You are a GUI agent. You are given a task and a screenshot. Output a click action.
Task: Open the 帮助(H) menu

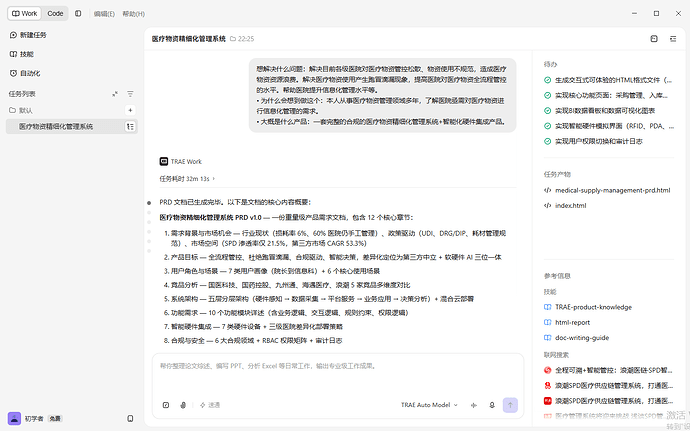[x=133, y=14]
